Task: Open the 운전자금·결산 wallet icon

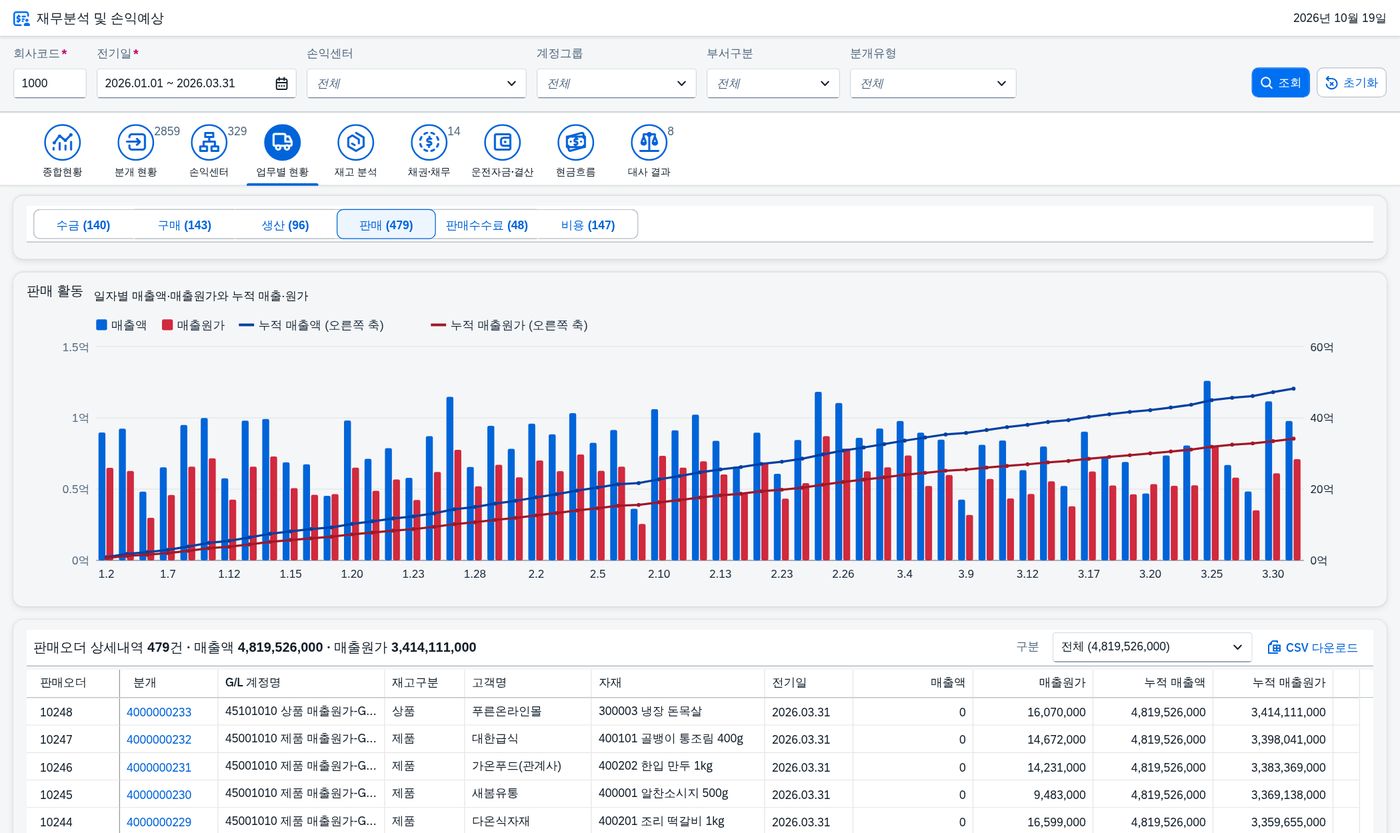Action: coord(502,143)
